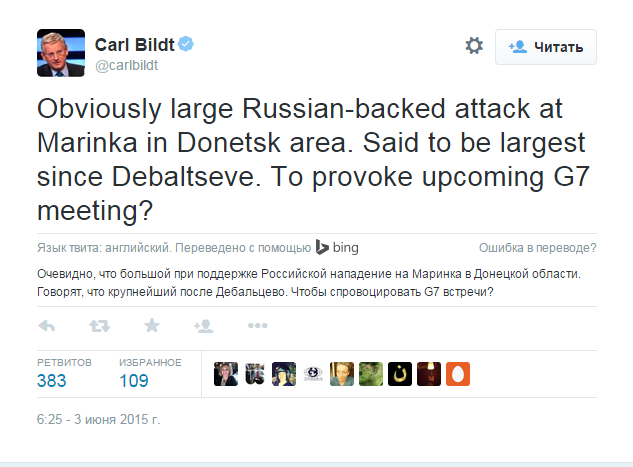View the 383 retweets list
The height and width of the screenshot is (467, 633).
[52, 380]
